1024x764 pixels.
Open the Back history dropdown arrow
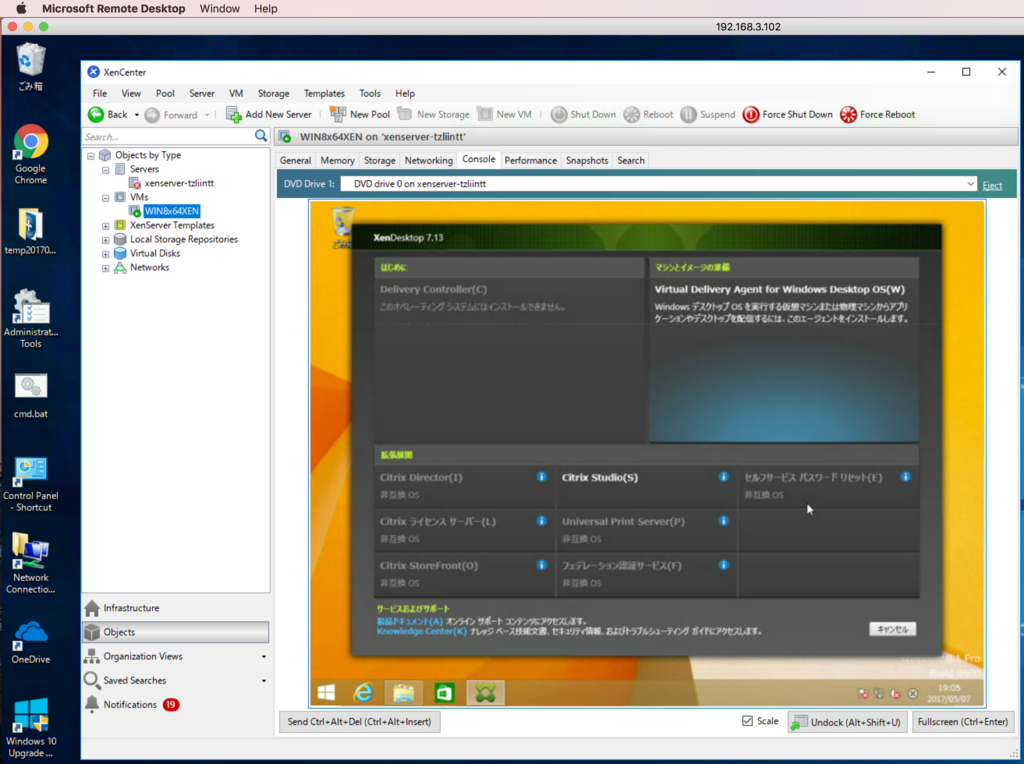136,115
